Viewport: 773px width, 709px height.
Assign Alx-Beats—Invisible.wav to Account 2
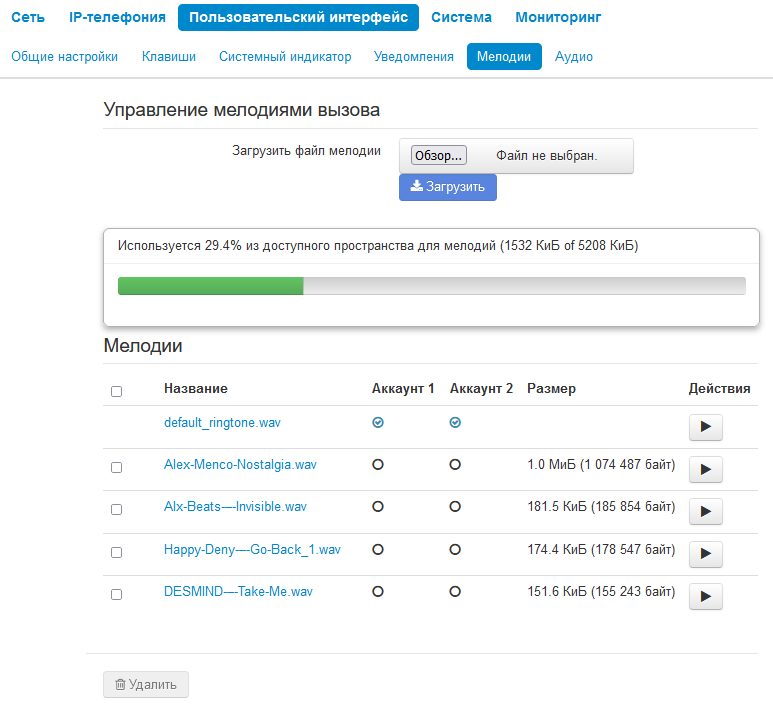(455, 506)
